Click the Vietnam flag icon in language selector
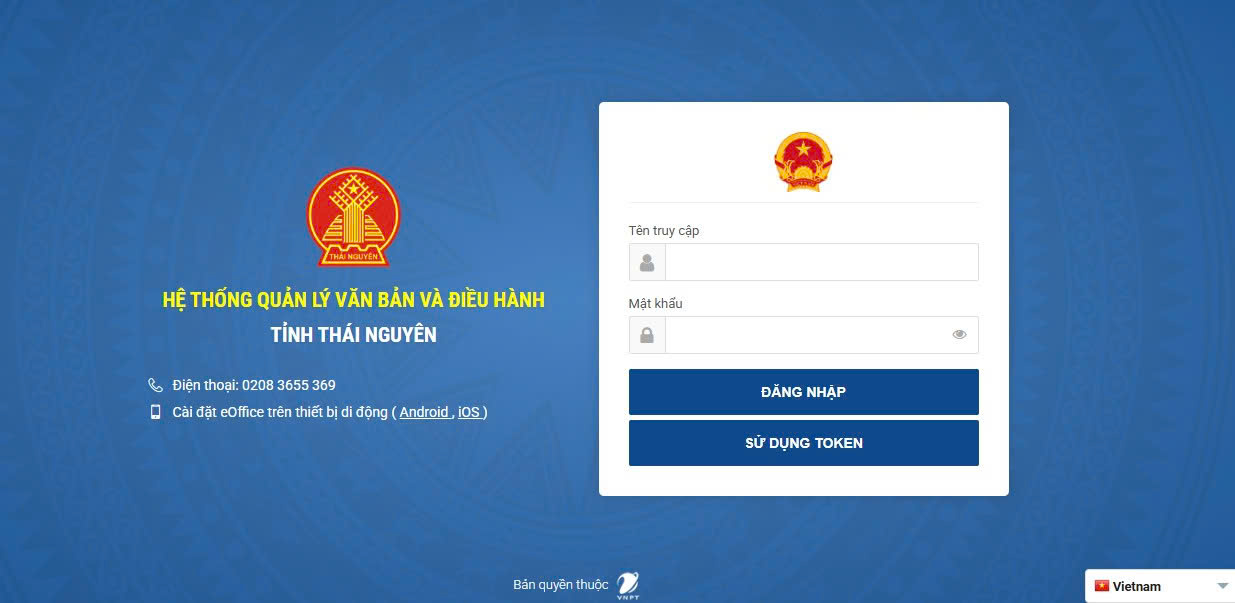Viewport: 1235px width, 603px height. 1102,586
